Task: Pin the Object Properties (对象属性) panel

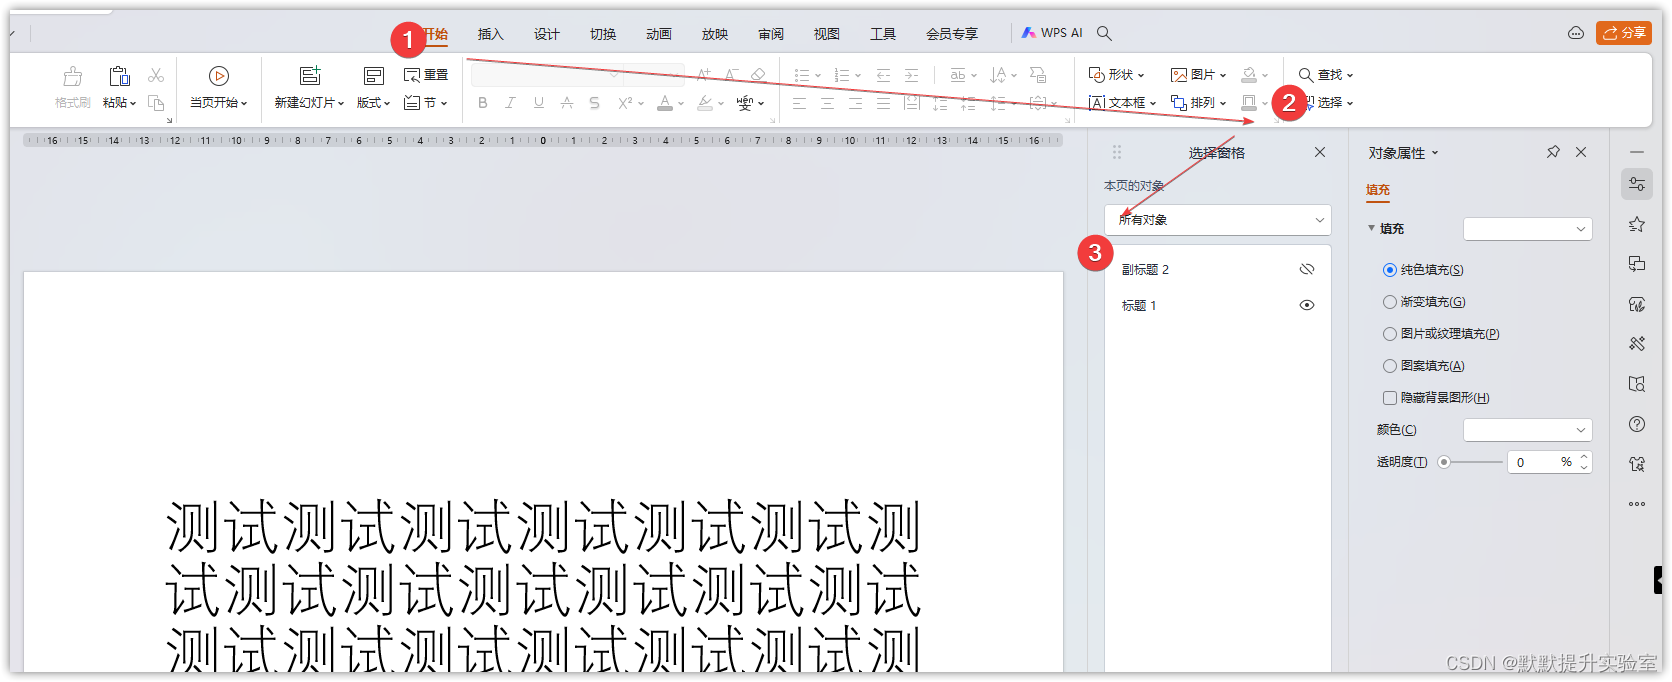Action: click(x=1553, y=152)
